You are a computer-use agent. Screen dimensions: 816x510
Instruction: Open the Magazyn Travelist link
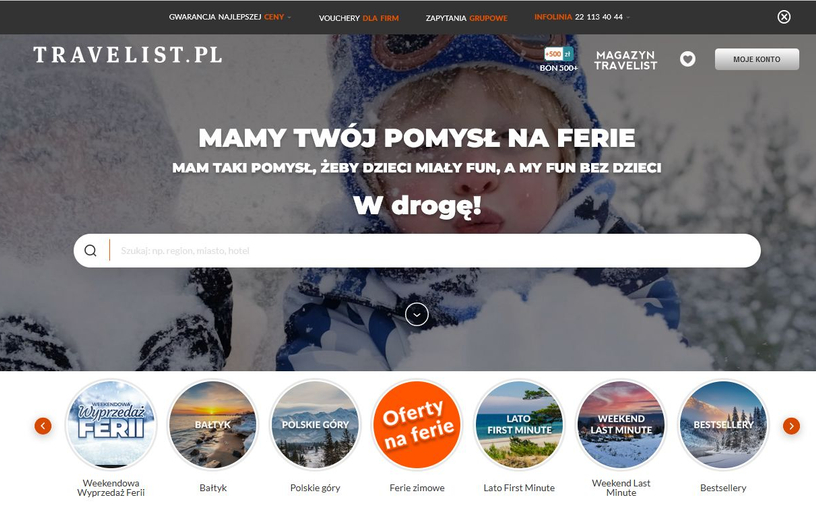pos(626,60)
